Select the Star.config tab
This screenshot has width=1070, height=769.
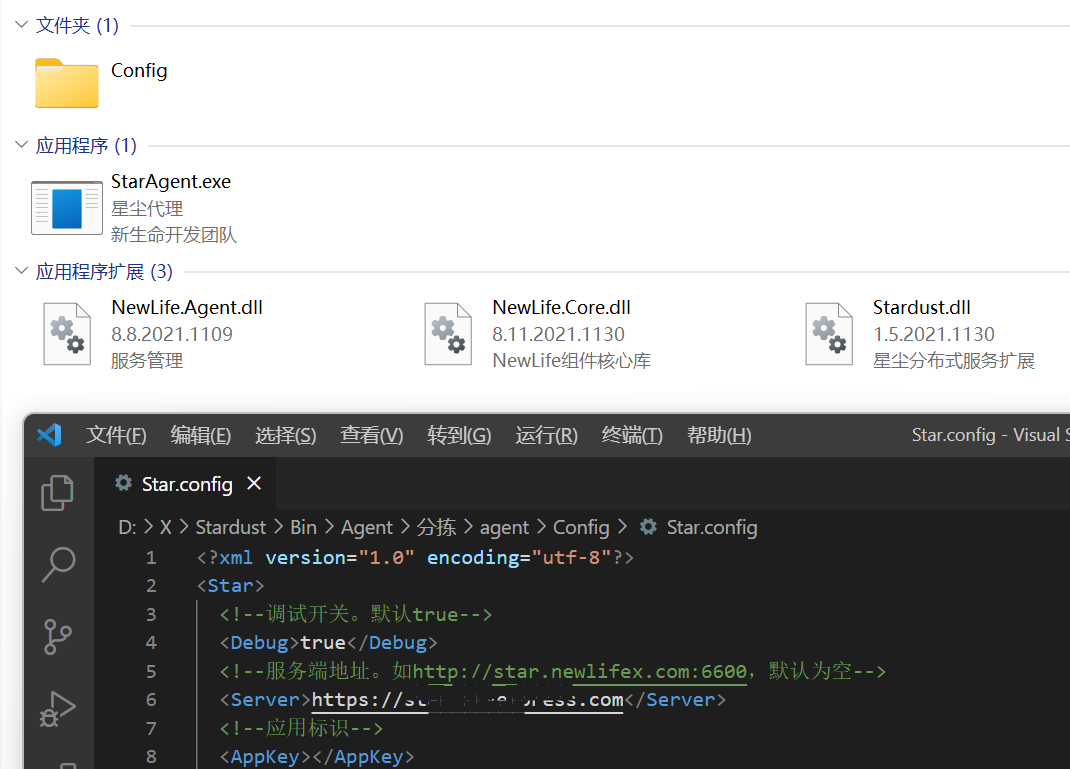pyautogui.click(x=185, y=484)
